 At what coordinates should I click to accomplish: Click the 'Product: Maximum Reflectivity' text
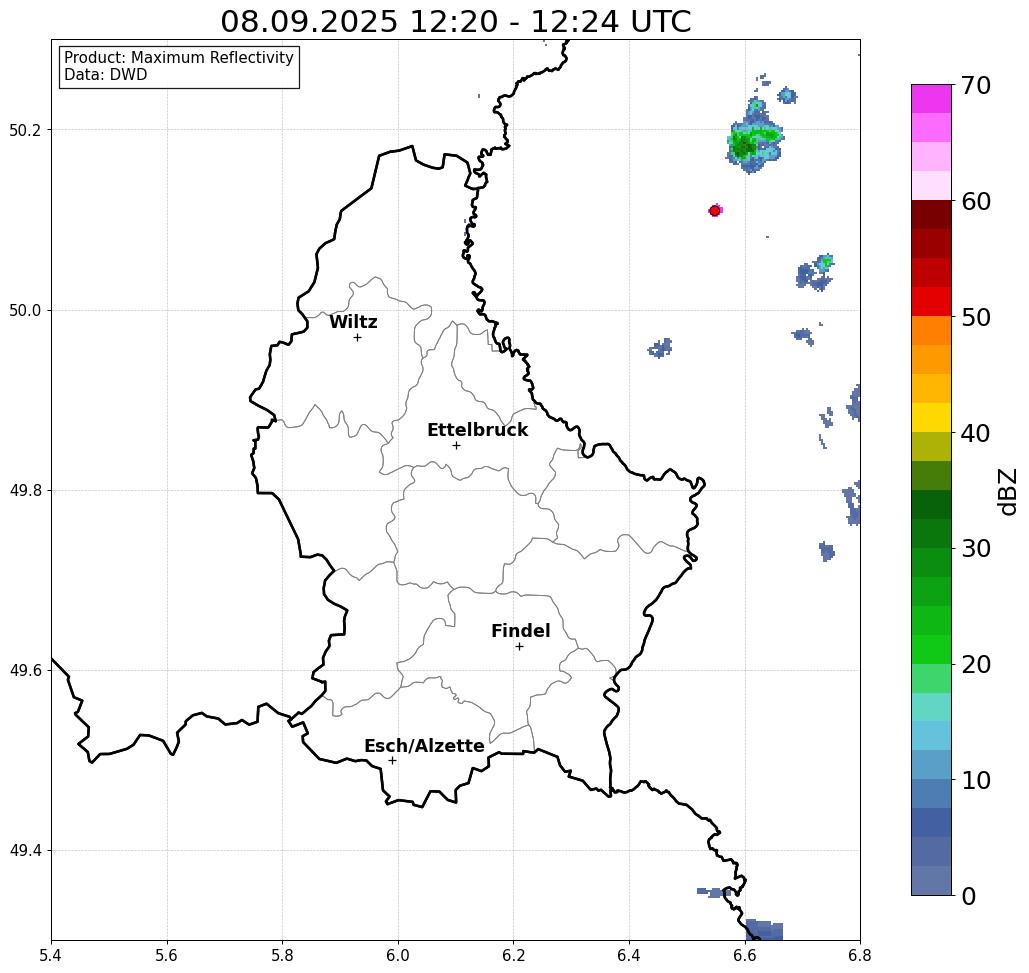tap(178, 58)
